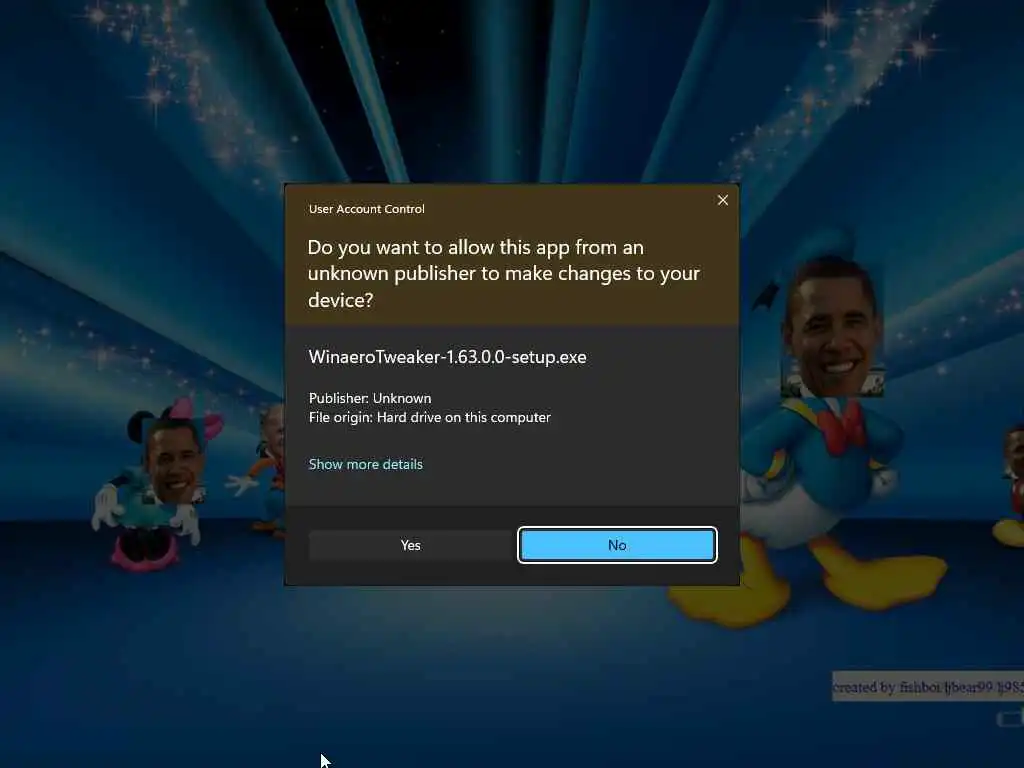
Task: Click the Publisher: Unknown text
Action: (x=370, y=398)
